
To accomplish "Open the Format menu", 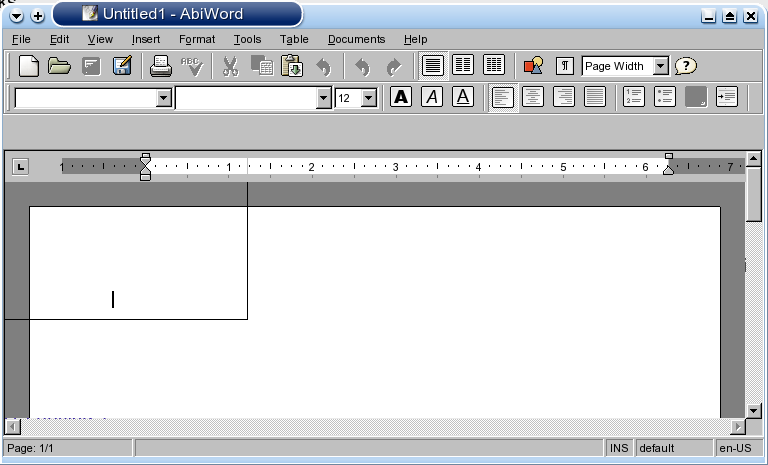I will coord(197,39).
